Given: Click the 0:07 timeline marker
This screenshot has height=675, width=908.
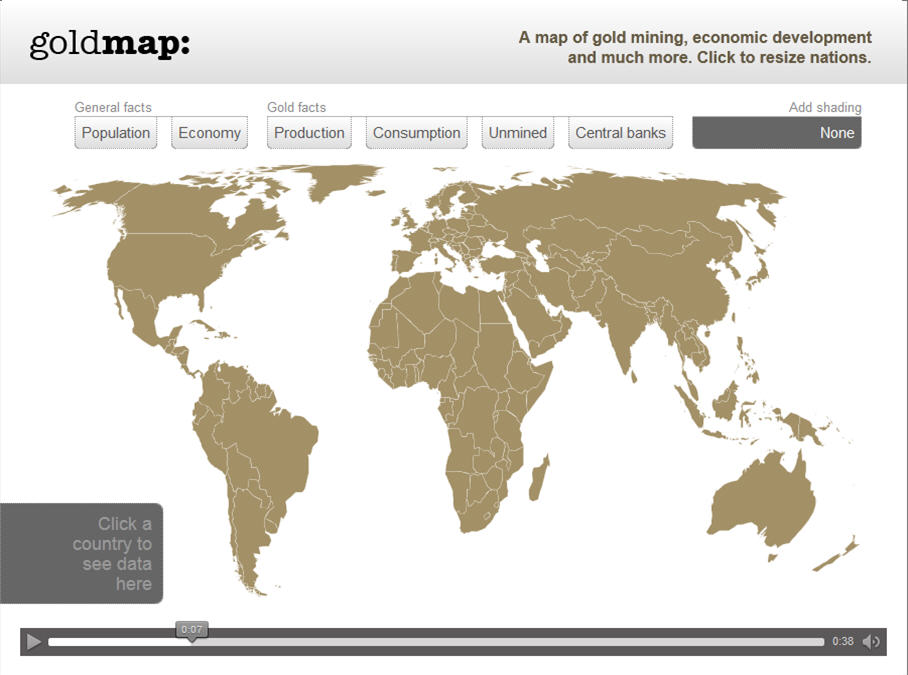Looking at the screenshot, I should point(192,630).
